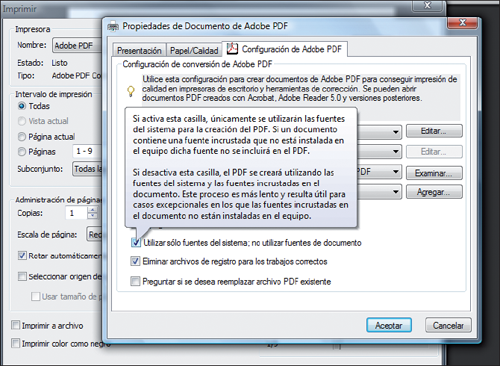This screenshot has height=366, width=500.
Task: Click the first Editar button
Action: point(434,131)
